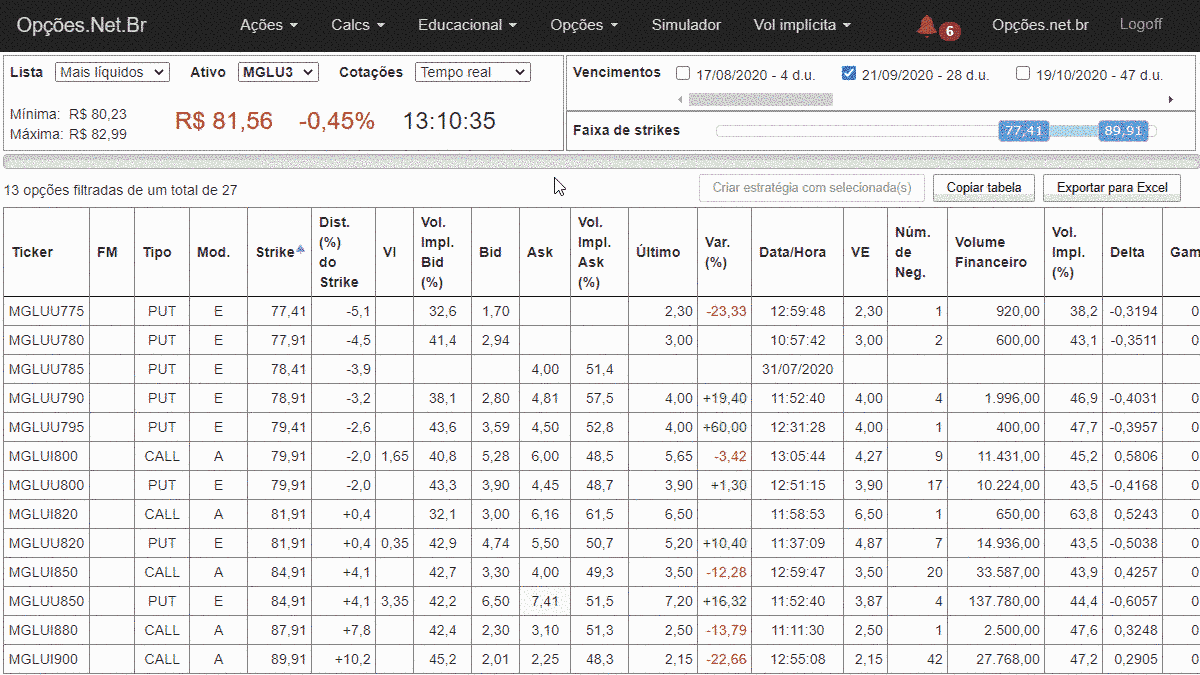Expand the Ações menu

269,25
